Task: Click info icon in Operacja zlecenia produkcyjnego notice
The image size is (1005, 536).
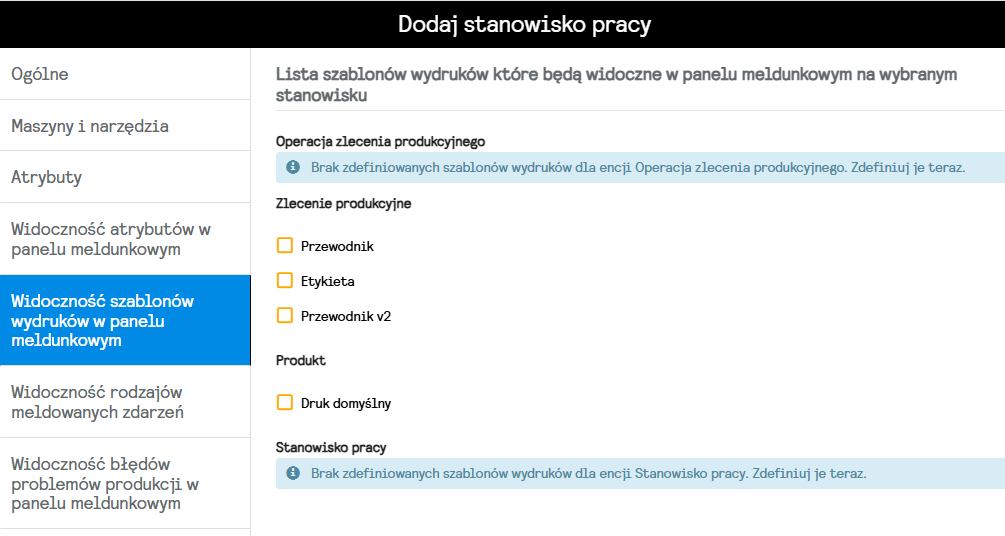Action: [293, 167]
